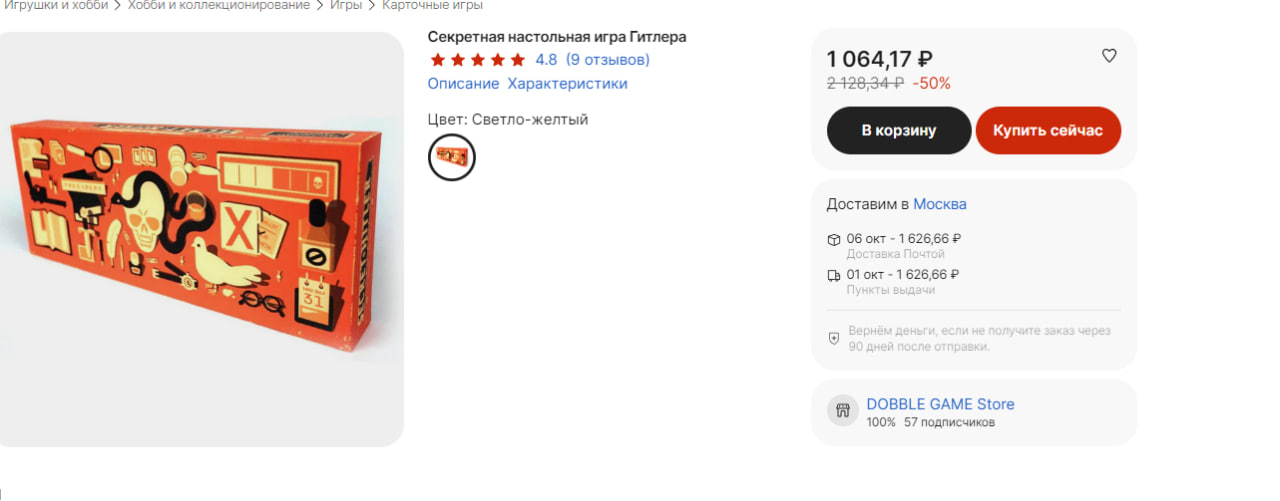Go to Игрушки и хобби breadcrumb
The image size is (1280, 501).
coord(56,5)
